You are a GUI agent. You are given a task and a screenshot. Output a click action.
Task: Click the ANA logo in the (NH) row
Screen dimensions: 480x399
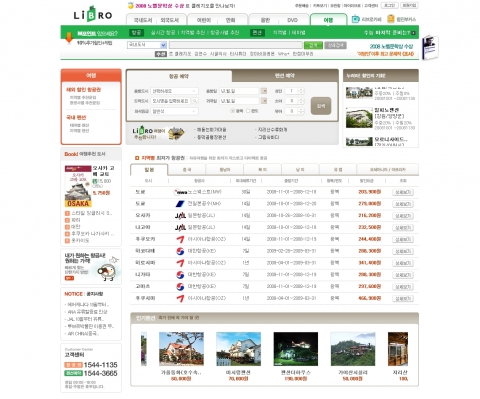pos(180,204)
